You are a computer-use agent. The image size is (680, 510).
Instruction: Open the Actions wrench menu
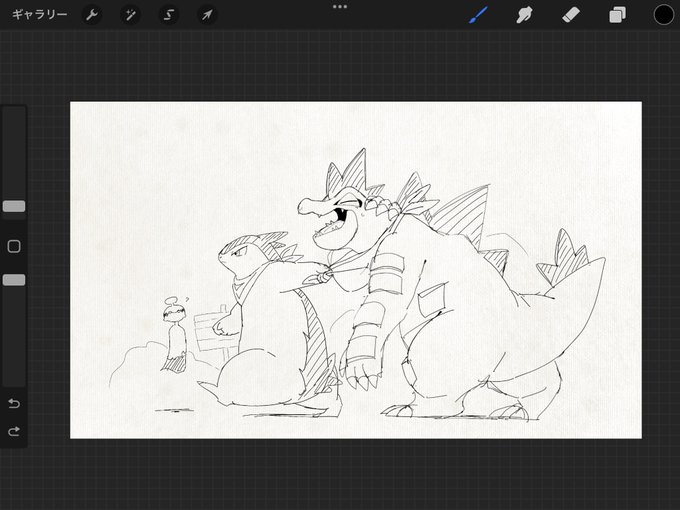[x=92, y=15]
